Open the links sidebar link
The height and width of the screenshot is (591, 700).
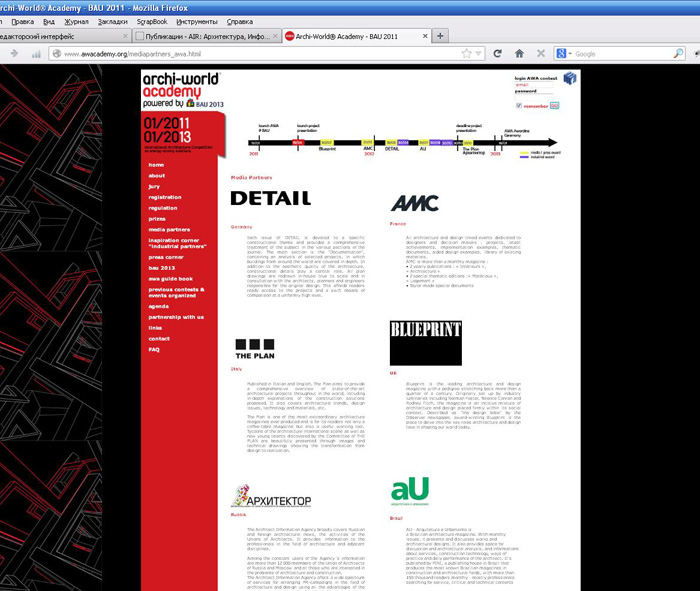[x=155, y=328]
